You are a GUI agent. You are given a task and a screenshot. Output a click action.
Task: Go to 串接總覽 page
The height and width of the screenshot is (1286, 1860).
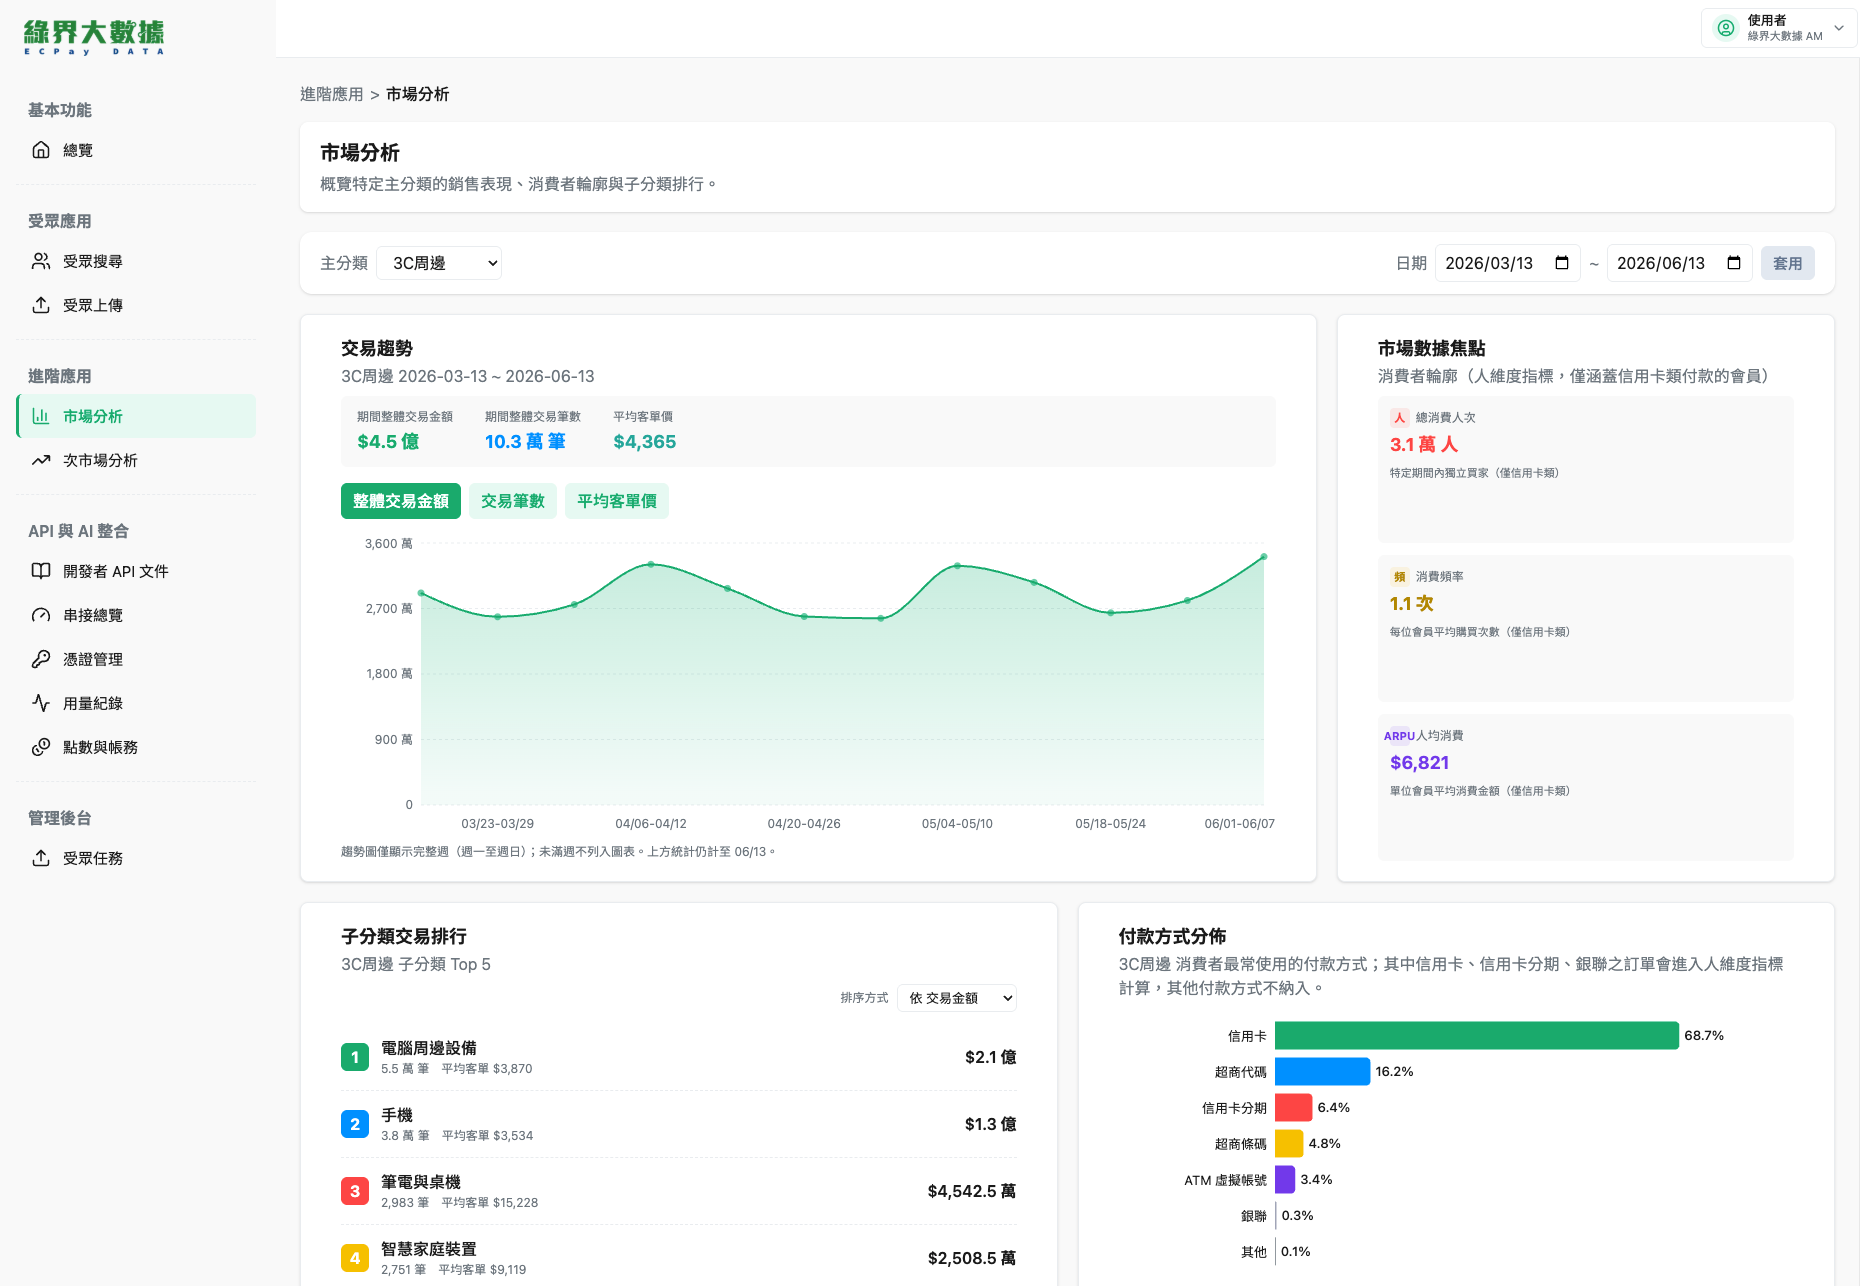(x=136, y=615)
